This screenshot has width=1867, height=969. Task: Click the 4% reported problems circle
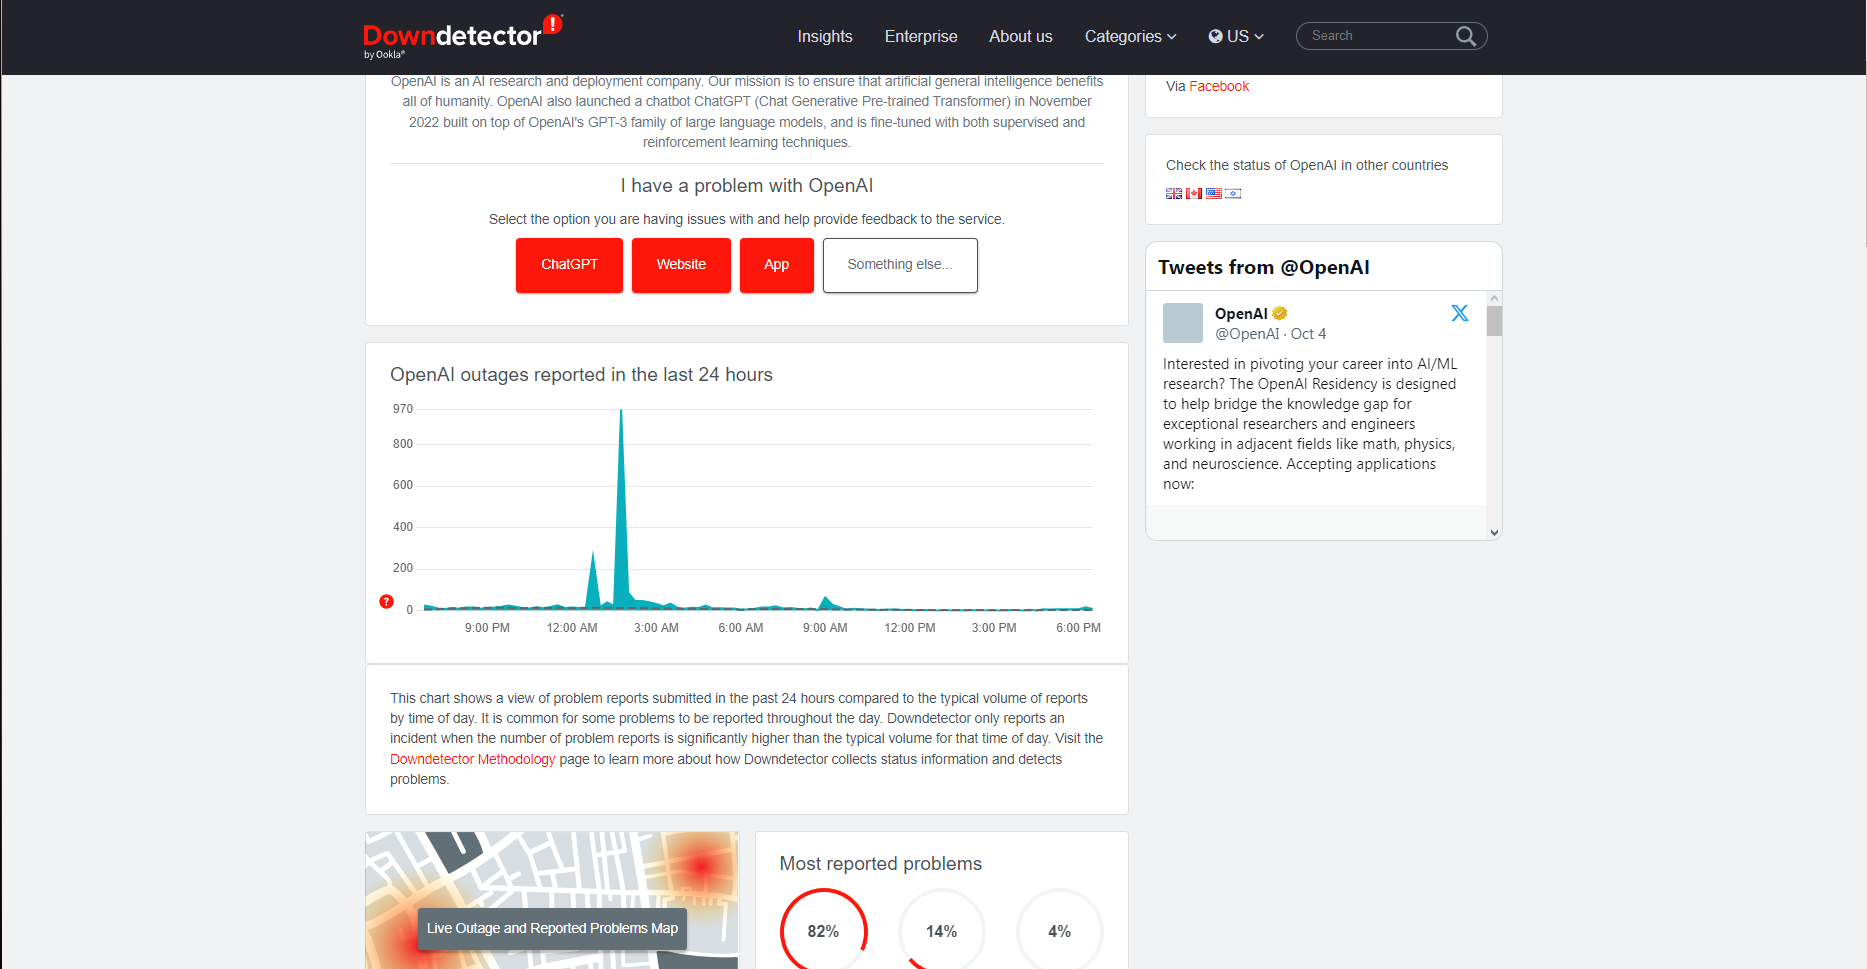[1059, 931]
